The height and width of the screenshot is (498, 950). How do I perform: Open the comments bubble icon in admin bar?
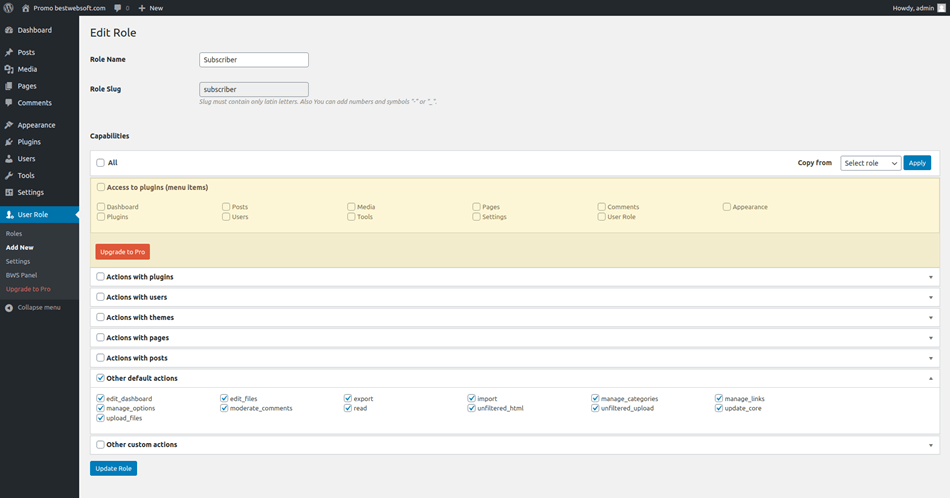click(x=118, y=8)
